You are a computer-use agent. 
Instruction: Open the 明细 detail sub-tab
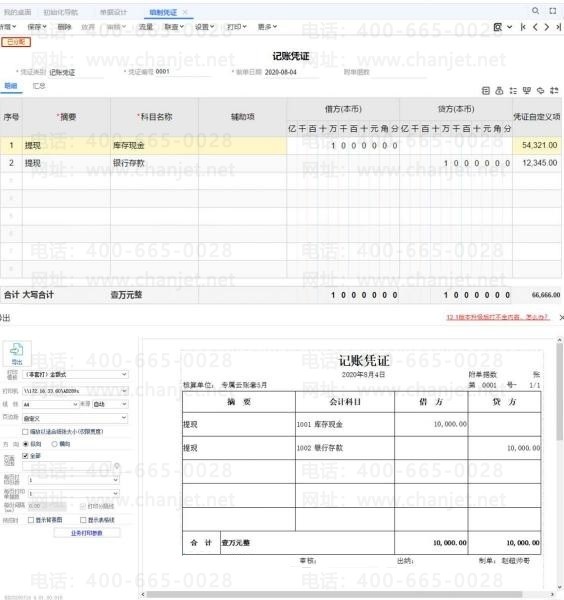click(11, 86)
